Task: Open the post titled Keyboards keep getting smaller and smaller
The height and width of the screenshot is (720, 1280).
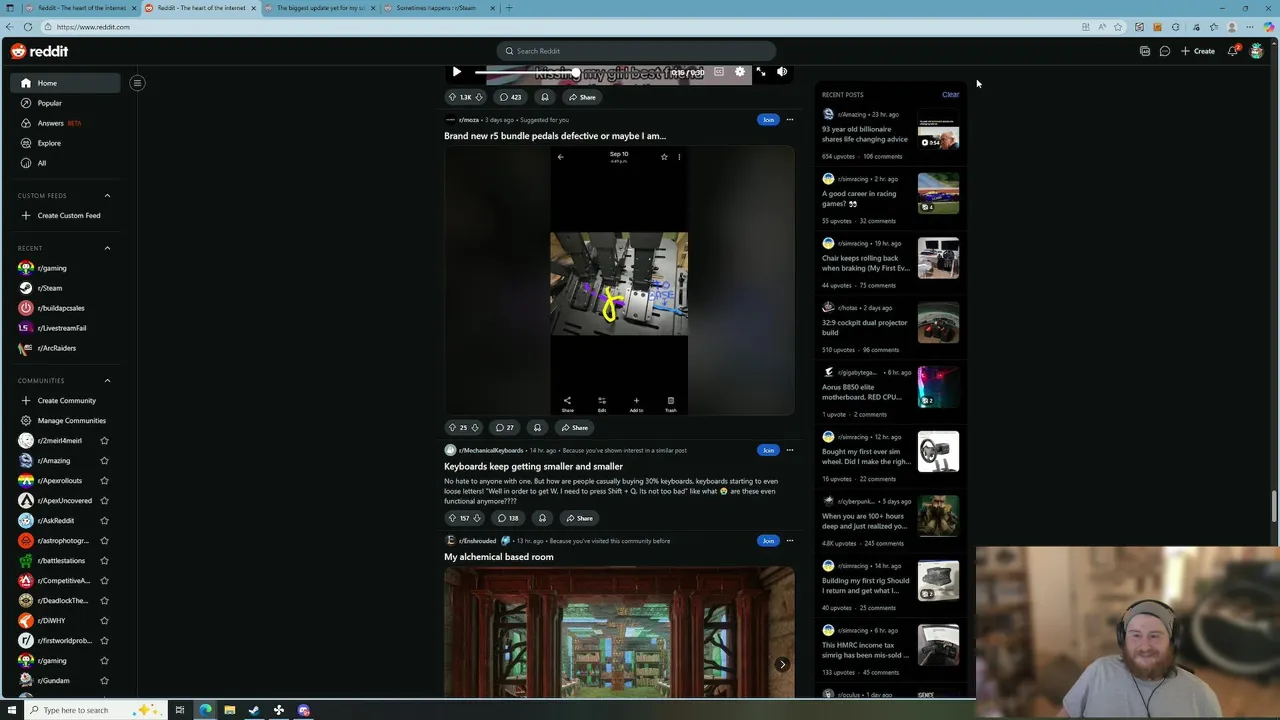Action: (x=533, y=466)
